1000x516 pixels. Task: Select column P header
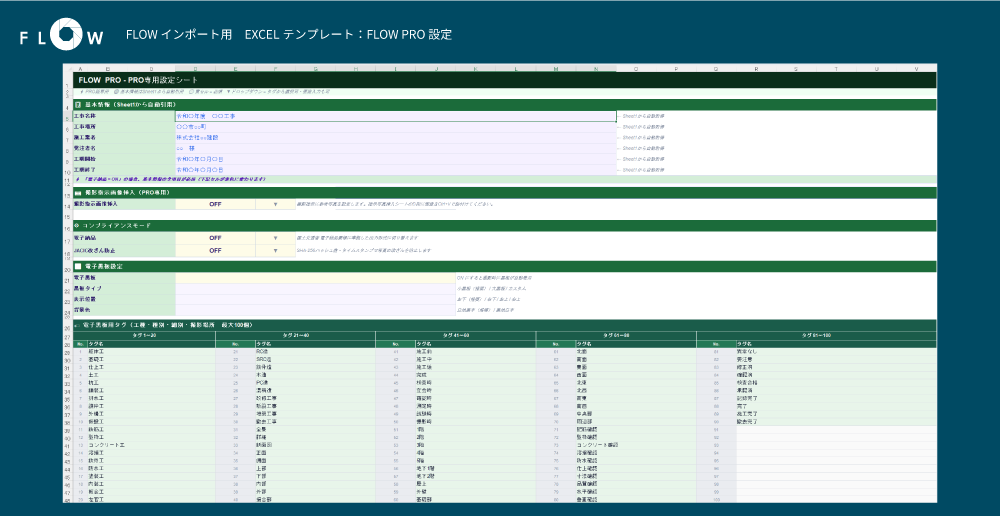(676, 68)
